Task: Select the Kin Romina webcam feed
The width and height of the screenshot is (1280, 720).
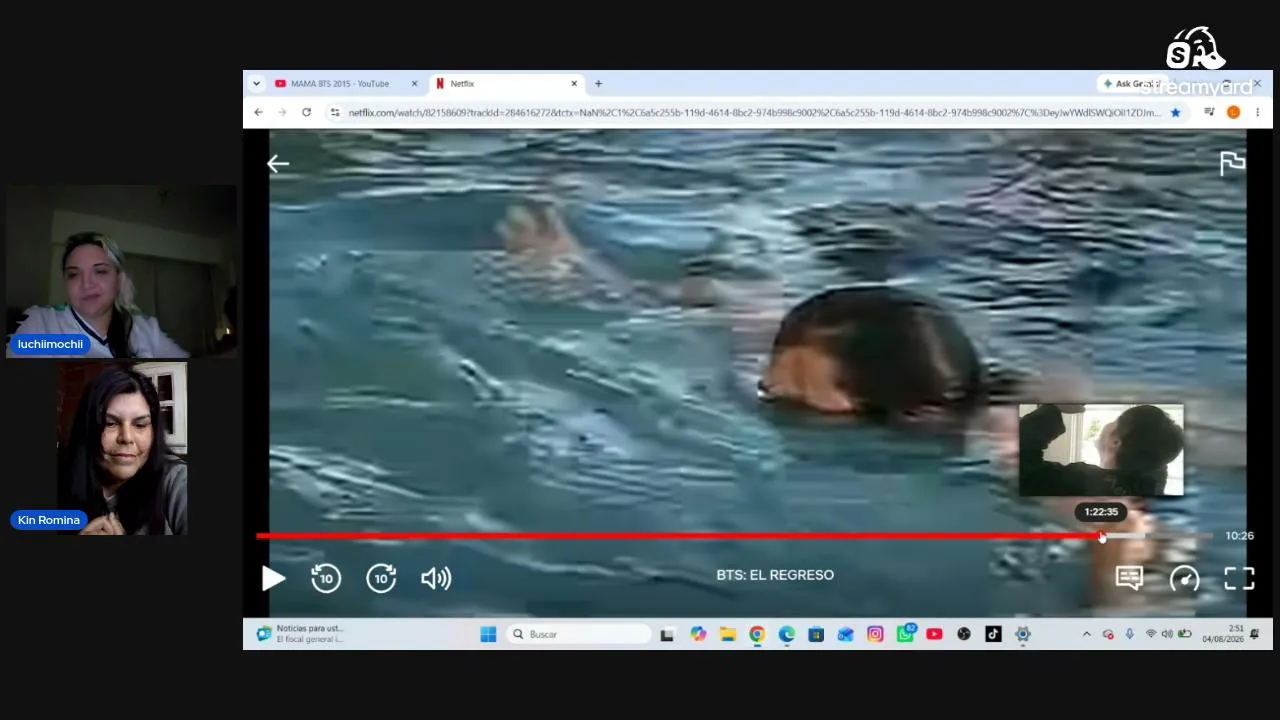Action: (122, 448)
